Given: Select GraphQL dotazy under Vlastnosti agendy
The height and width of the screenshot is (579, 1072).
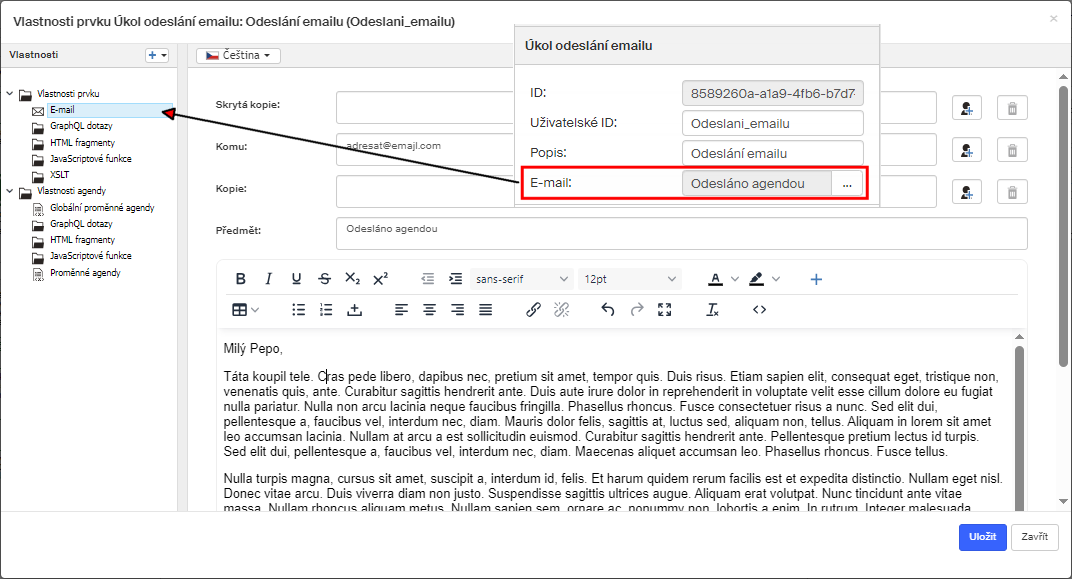Looking at the screenshot, I should coord(81,224).
